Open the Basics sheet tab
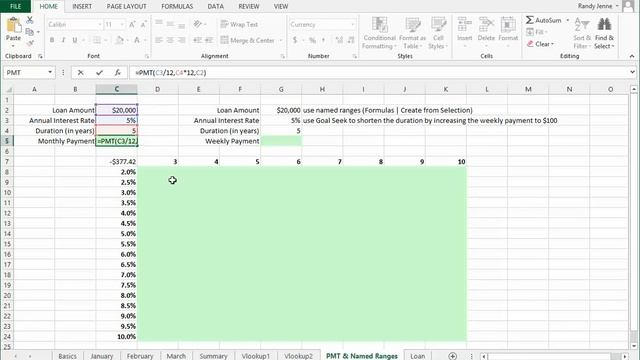Viewport: 640px width, 360px height. (x=67, y=356)
